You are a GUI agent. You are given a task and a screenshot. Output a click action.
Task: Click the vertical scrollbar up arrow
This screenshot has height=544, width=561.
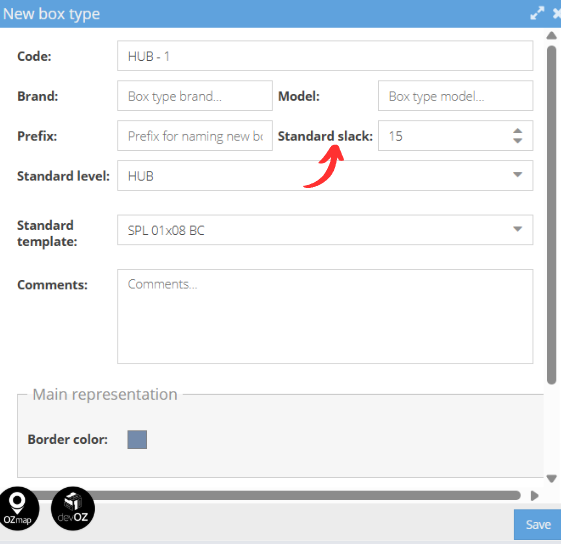[x=551, y=35]
